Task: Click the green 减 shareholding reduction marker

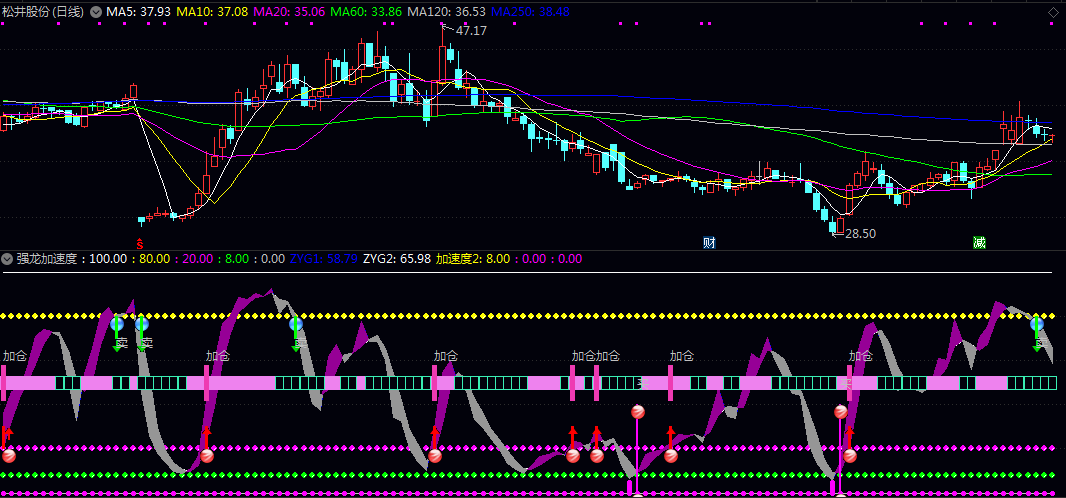Action: 979,243
